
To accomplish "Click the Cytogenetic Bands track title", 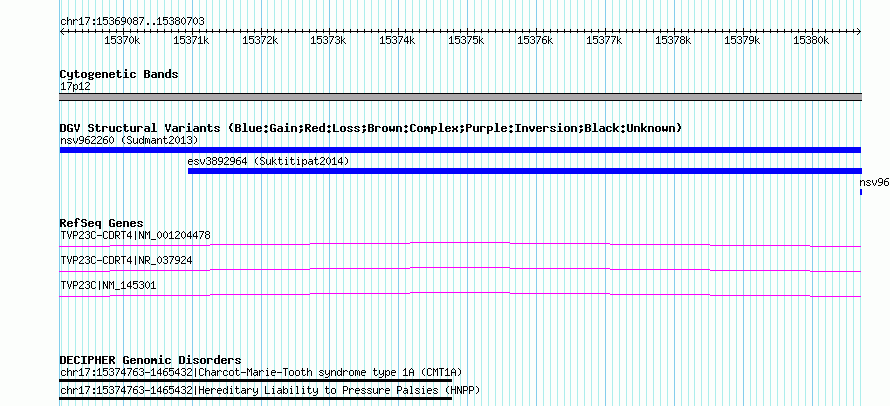I will (x=119, y=74).
